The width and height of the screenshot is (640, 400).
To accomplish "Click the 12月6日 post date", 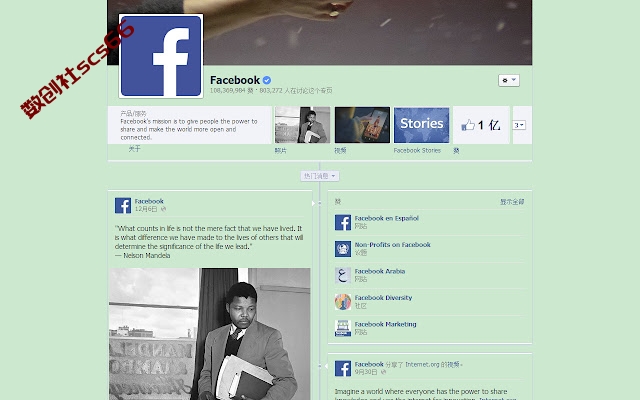I will pyautogui.click(x=146, y=209).
